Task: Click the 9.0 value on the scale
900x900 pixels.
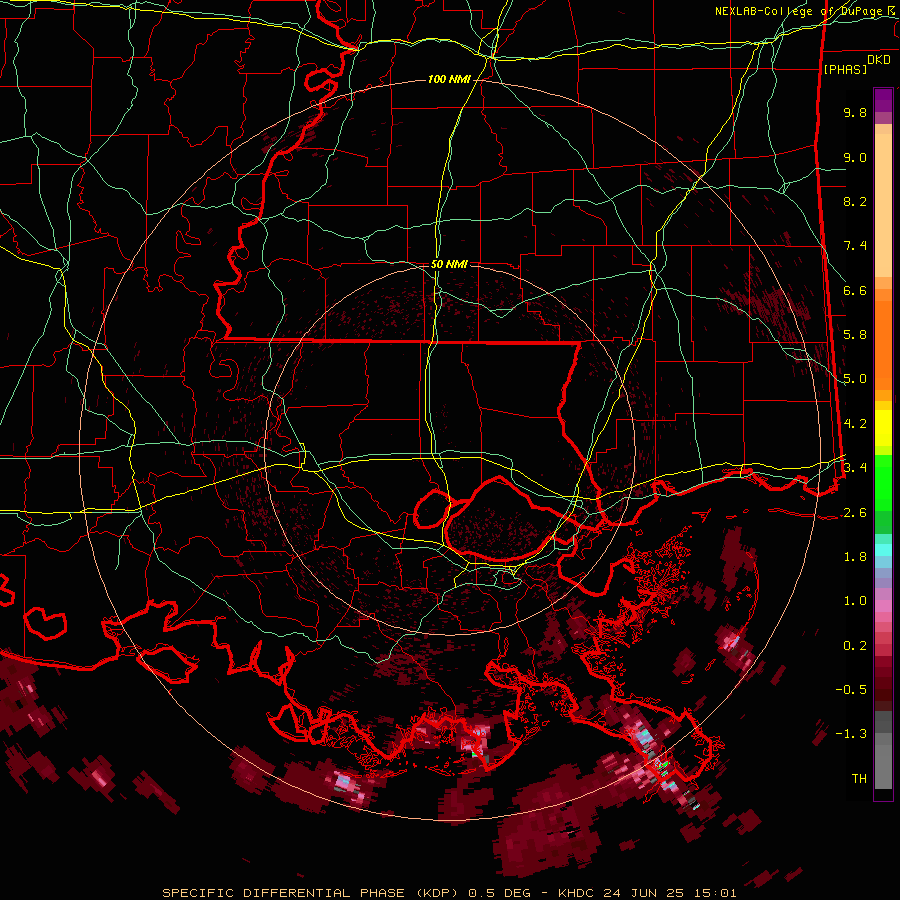Action: tap(855, 157)
